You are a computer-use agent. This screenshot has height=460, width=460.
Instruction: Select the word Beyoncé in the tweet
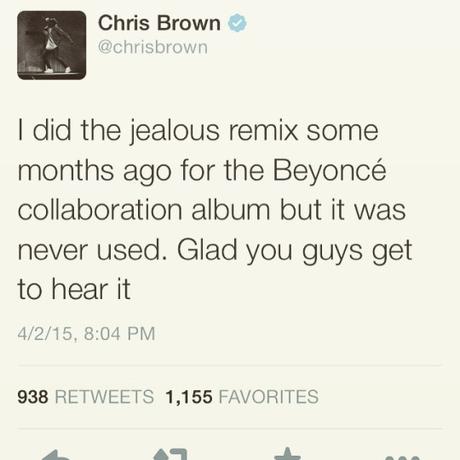(x=329, y=171)
